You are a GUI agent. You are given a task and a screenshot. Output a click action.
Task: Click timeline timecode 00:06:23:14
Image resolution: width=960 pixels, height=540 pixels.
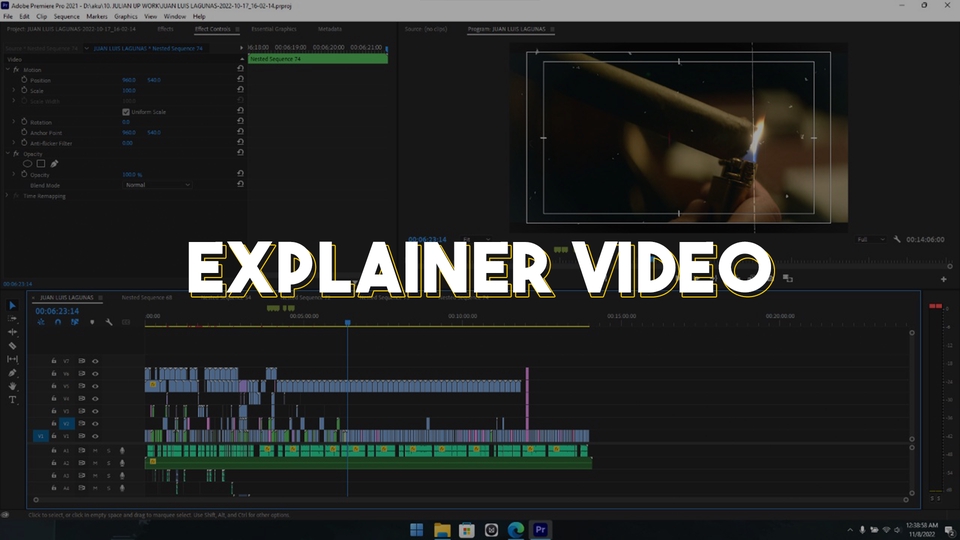coord(57,311)
